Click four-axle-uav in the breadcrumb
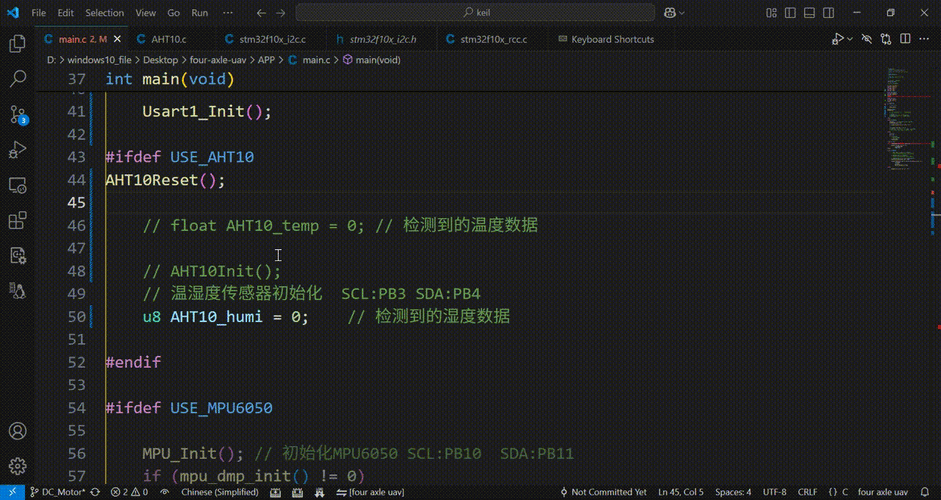The width and height of the screenshot is (941, 500). click(217, 60)
